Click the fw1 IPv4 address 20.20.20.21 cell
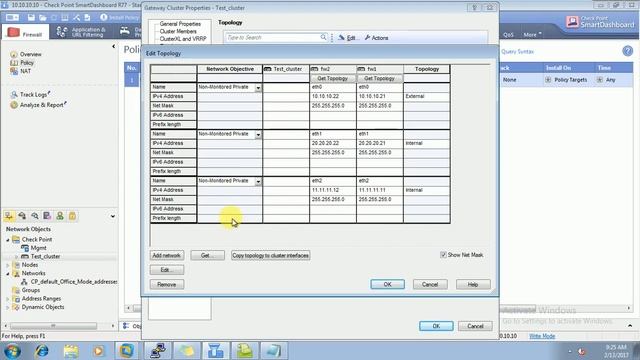Viewport: 640px width, 360px height. 380,143
